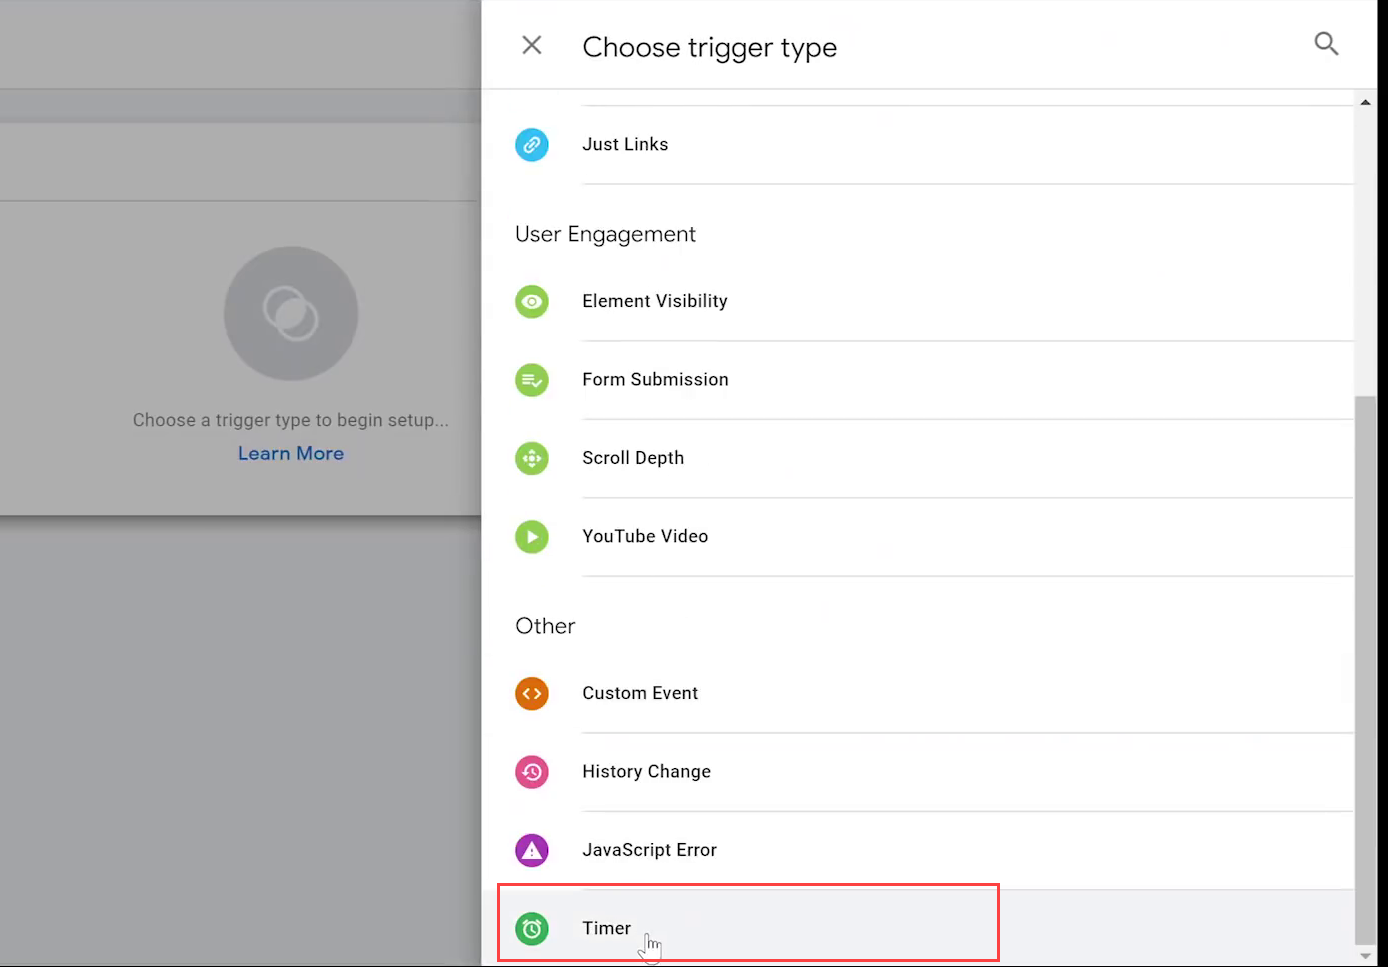Click the scrollbar up arrow

[1365, 102]
